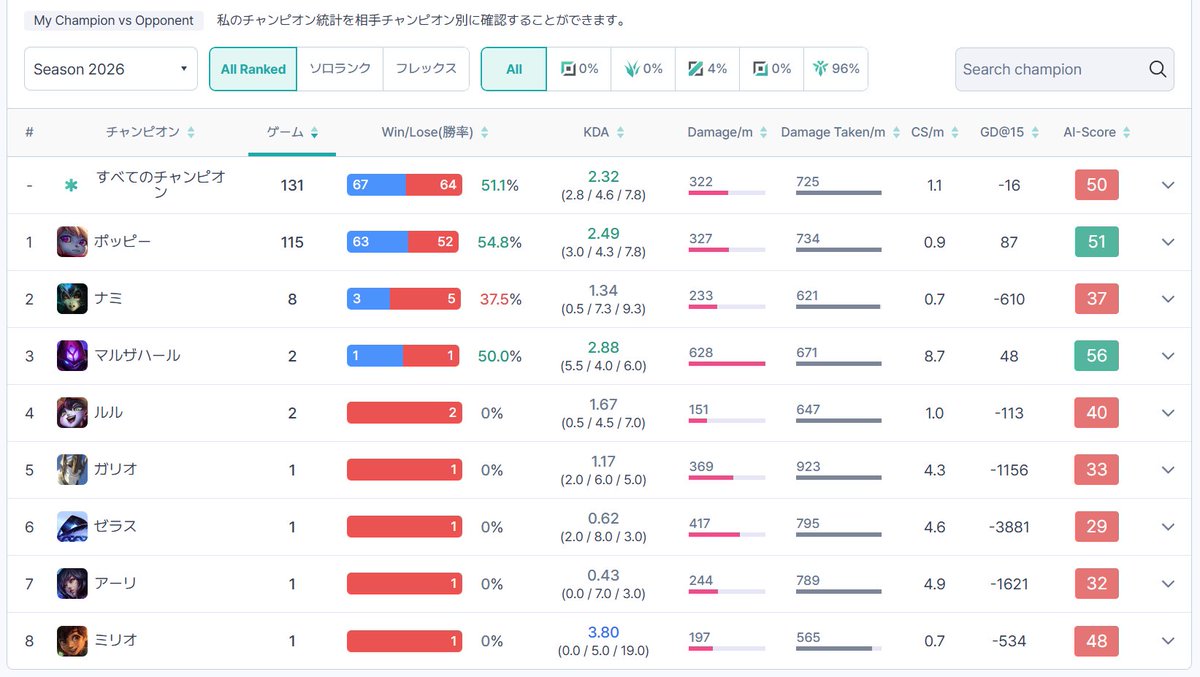Click the ポッピー champion name
The image size is (1200, 677).
point(122,242)
